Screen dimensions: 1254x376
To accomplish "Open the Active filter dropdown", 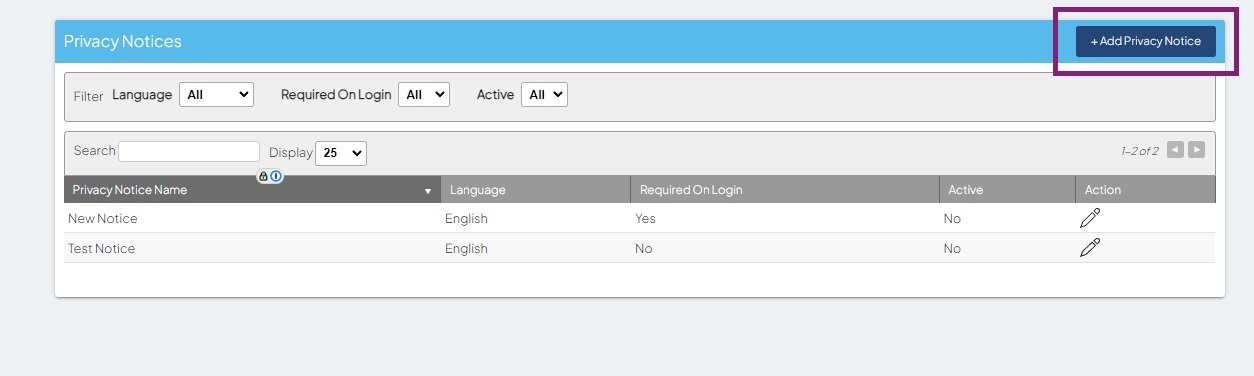I will tap(544, 94).
